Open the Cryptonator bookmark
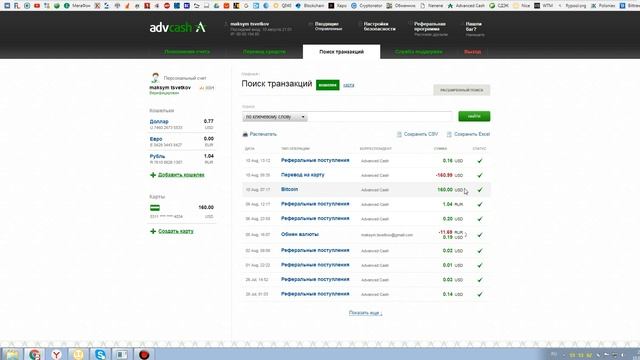 367,6
